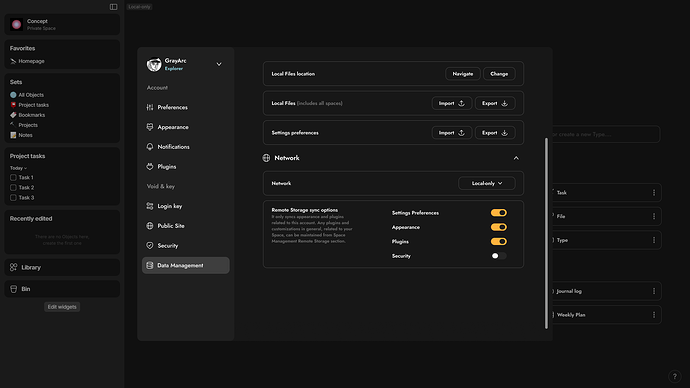Click the Notes set icon
Image resolution: width=690 pixels, height=388 pixels.
point(13,135)
